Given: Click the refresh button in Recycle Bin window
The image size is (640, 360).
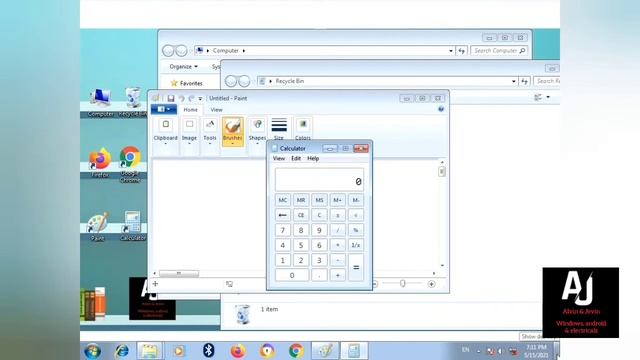Looking at the screenshot, I should point(524,81).
